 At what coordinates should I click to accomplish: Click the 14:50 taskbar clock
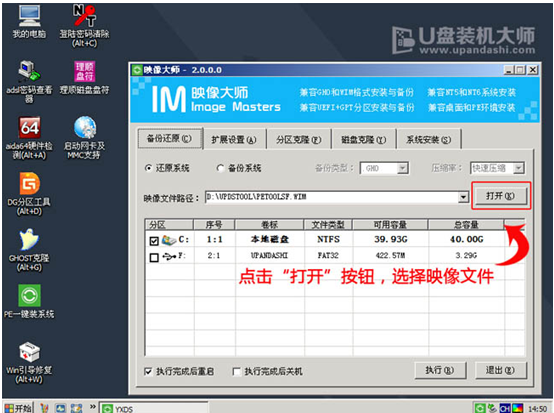coord(537,409)
